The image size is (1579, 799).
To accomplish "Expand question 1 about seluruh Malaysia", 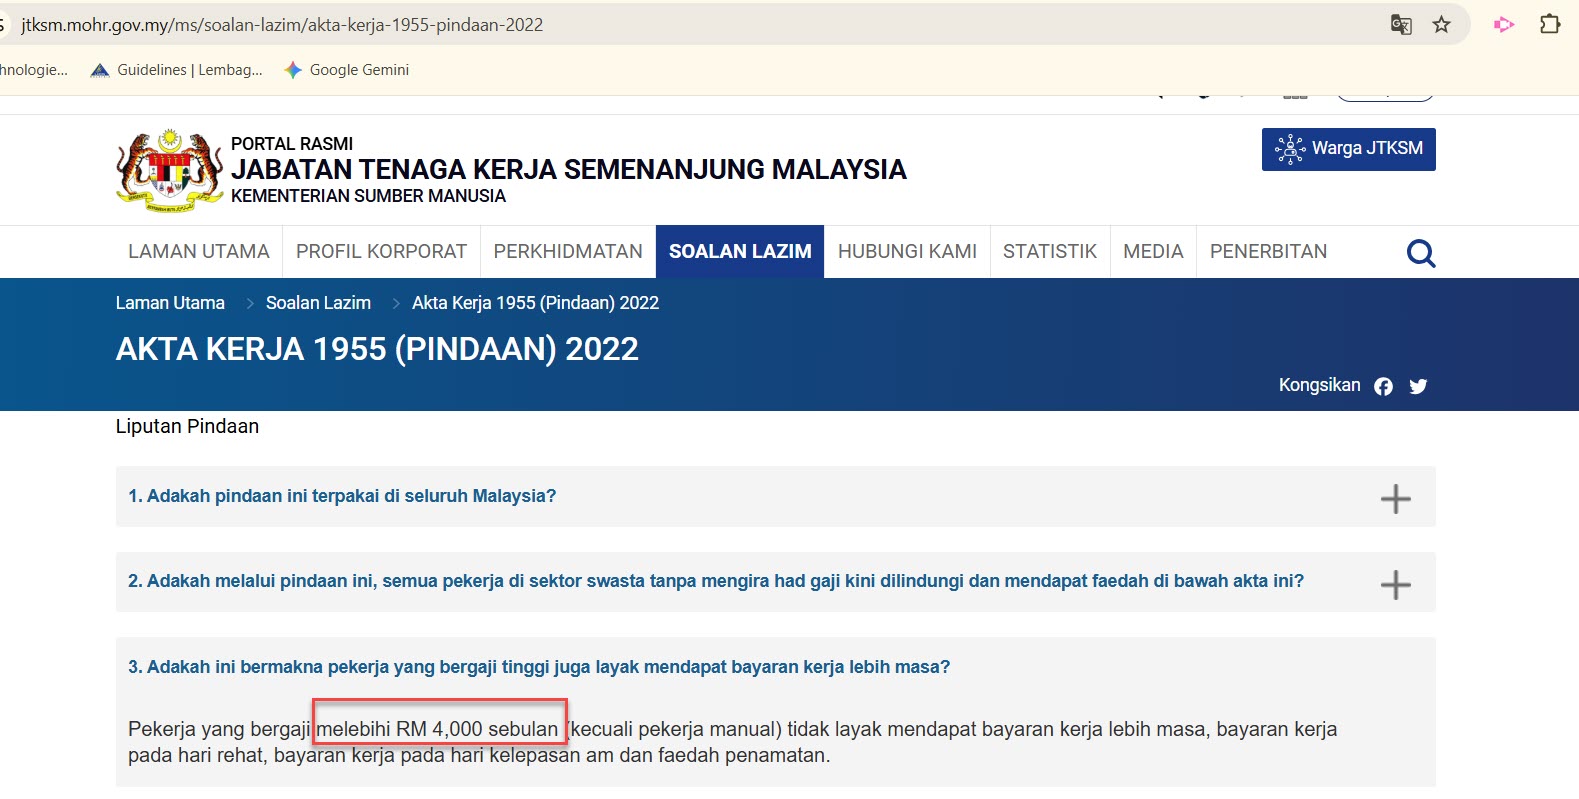I will coord(1395,498).
